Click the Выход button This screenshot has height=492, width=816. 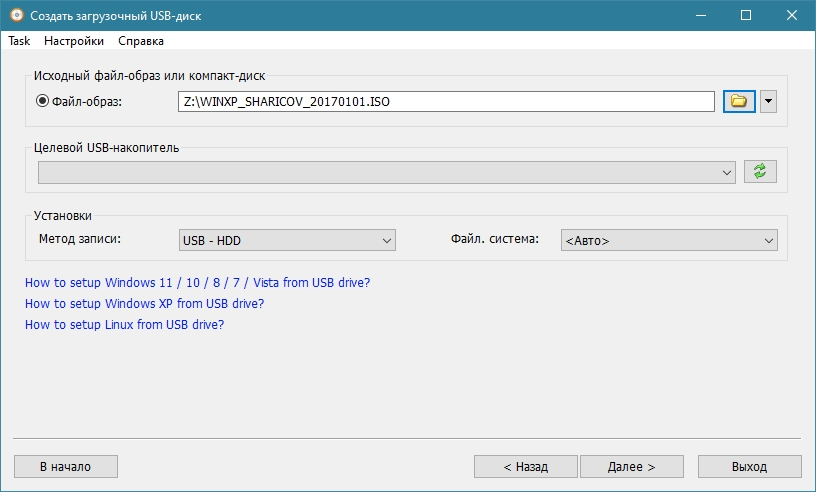click(x=749, y=466)
